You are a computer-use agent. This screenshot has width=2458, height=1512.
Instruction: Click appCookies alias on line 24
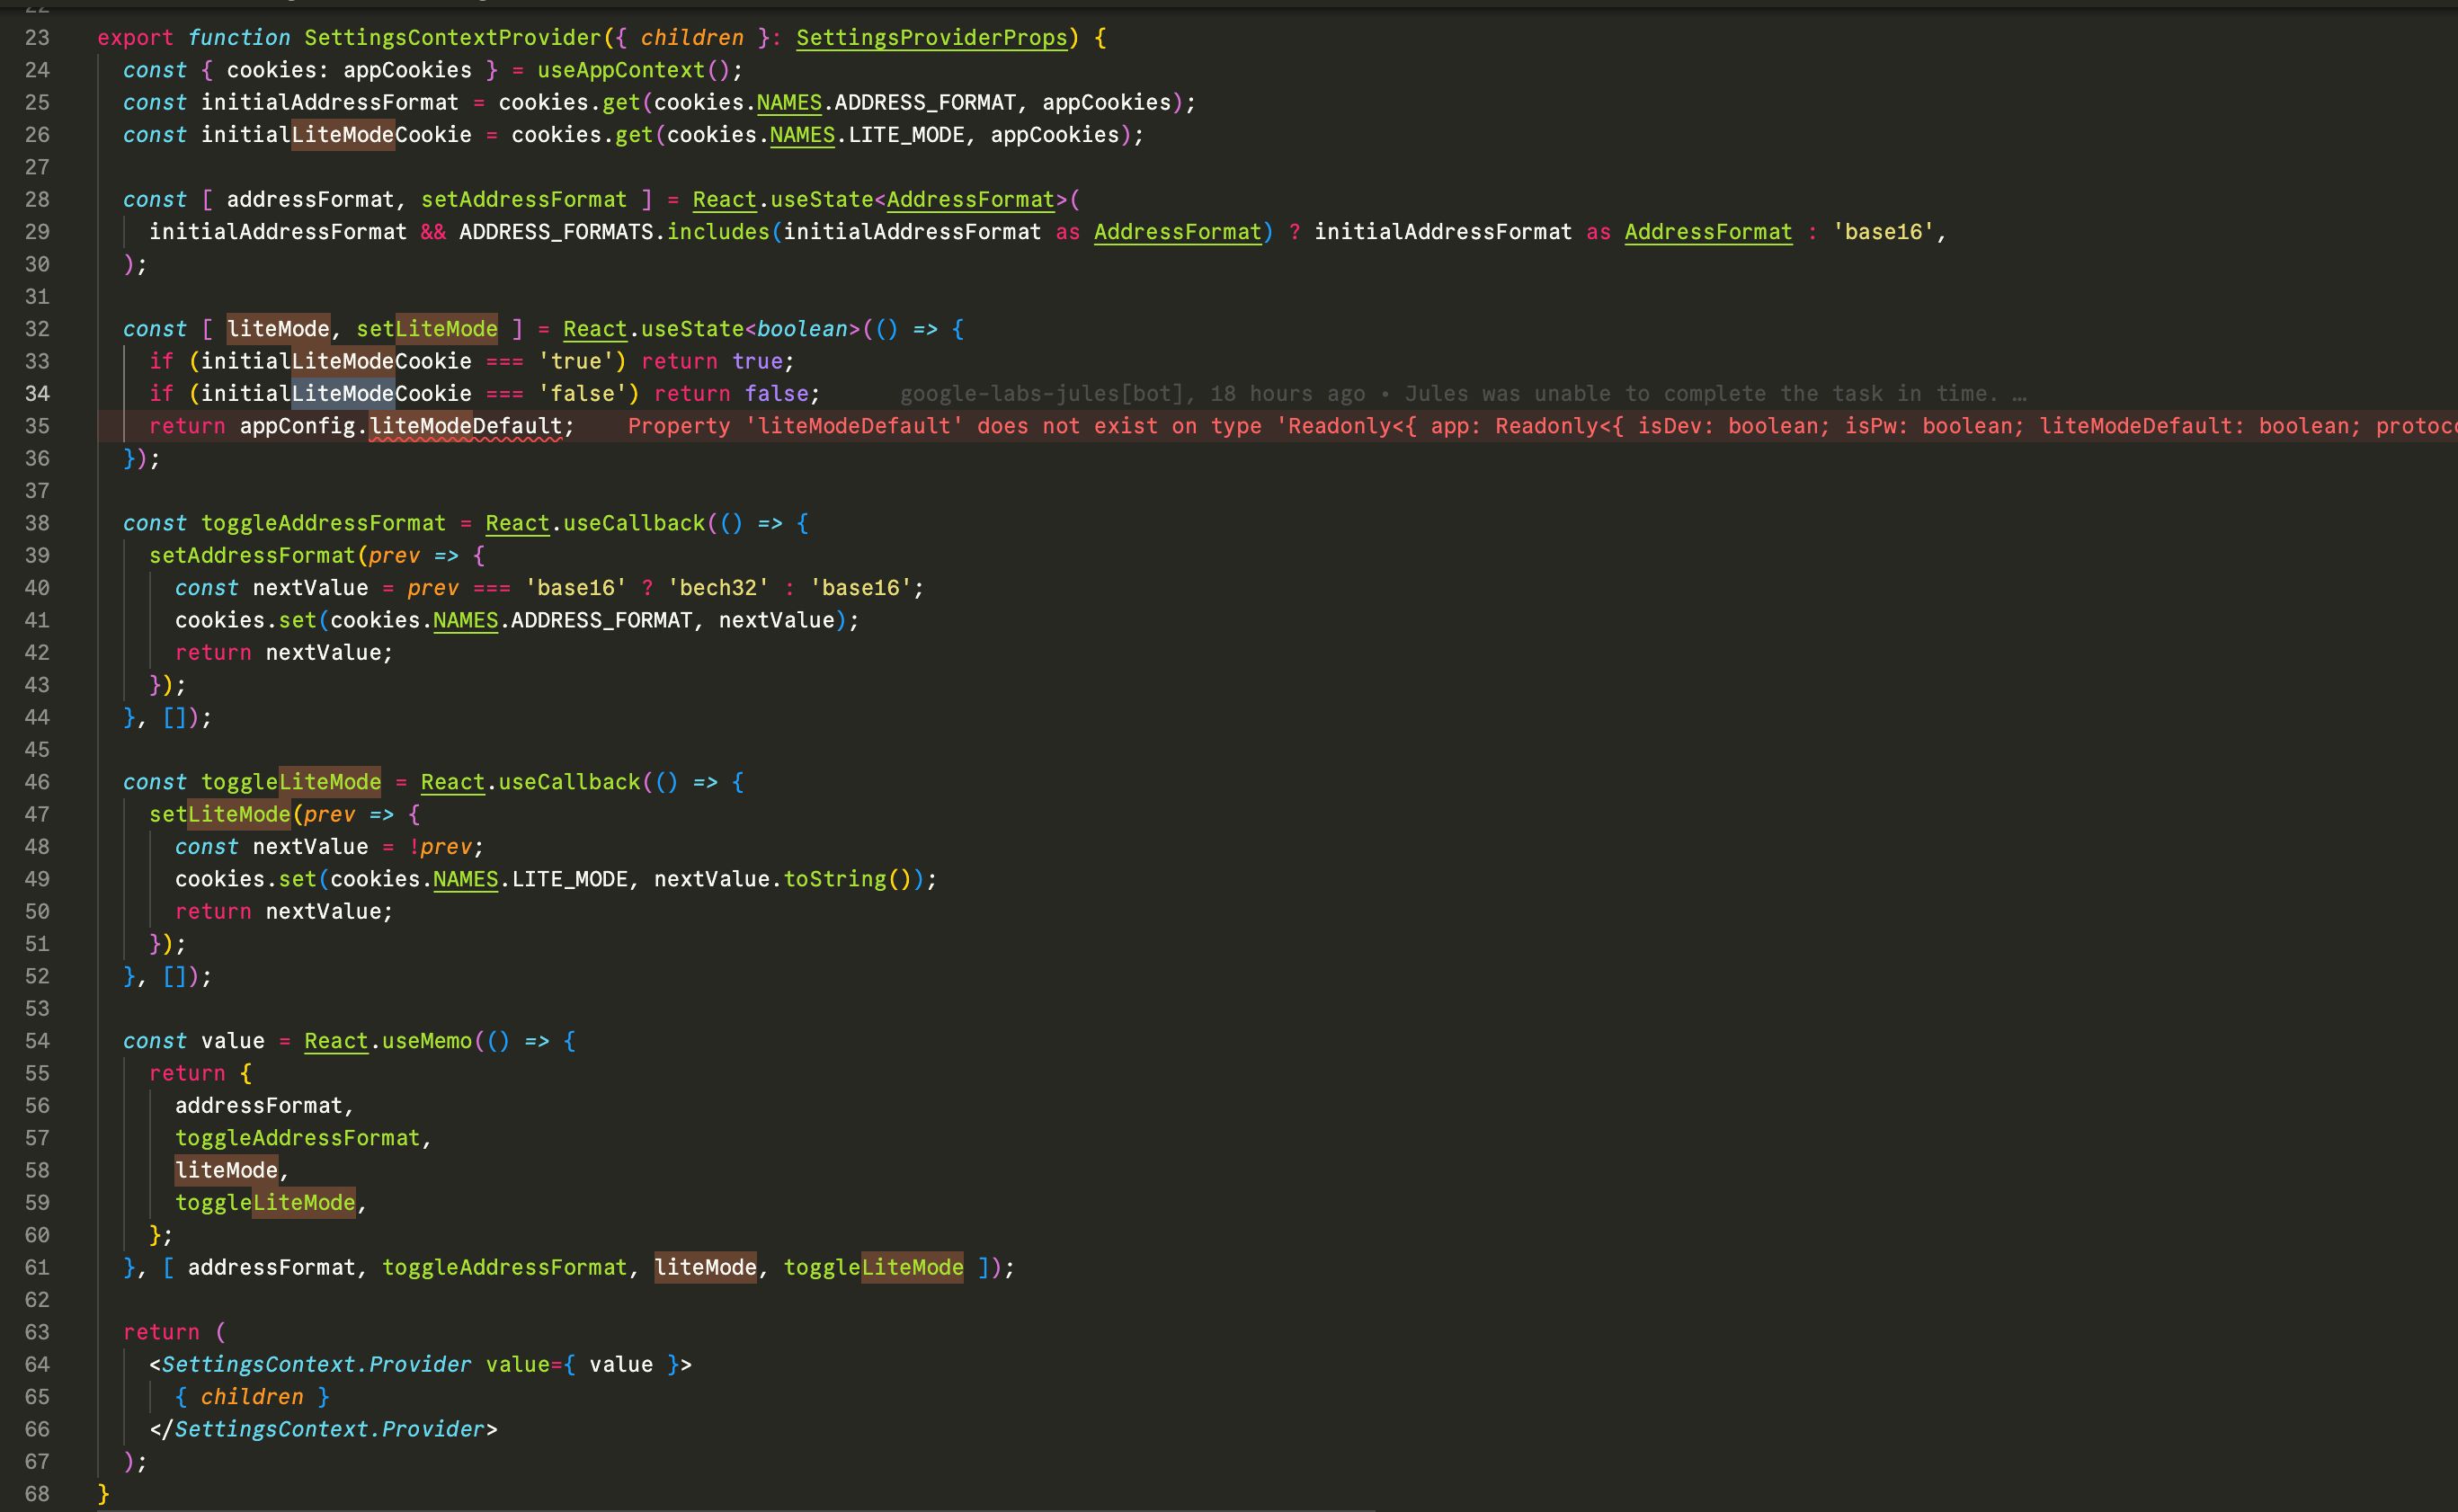(407, 70)
